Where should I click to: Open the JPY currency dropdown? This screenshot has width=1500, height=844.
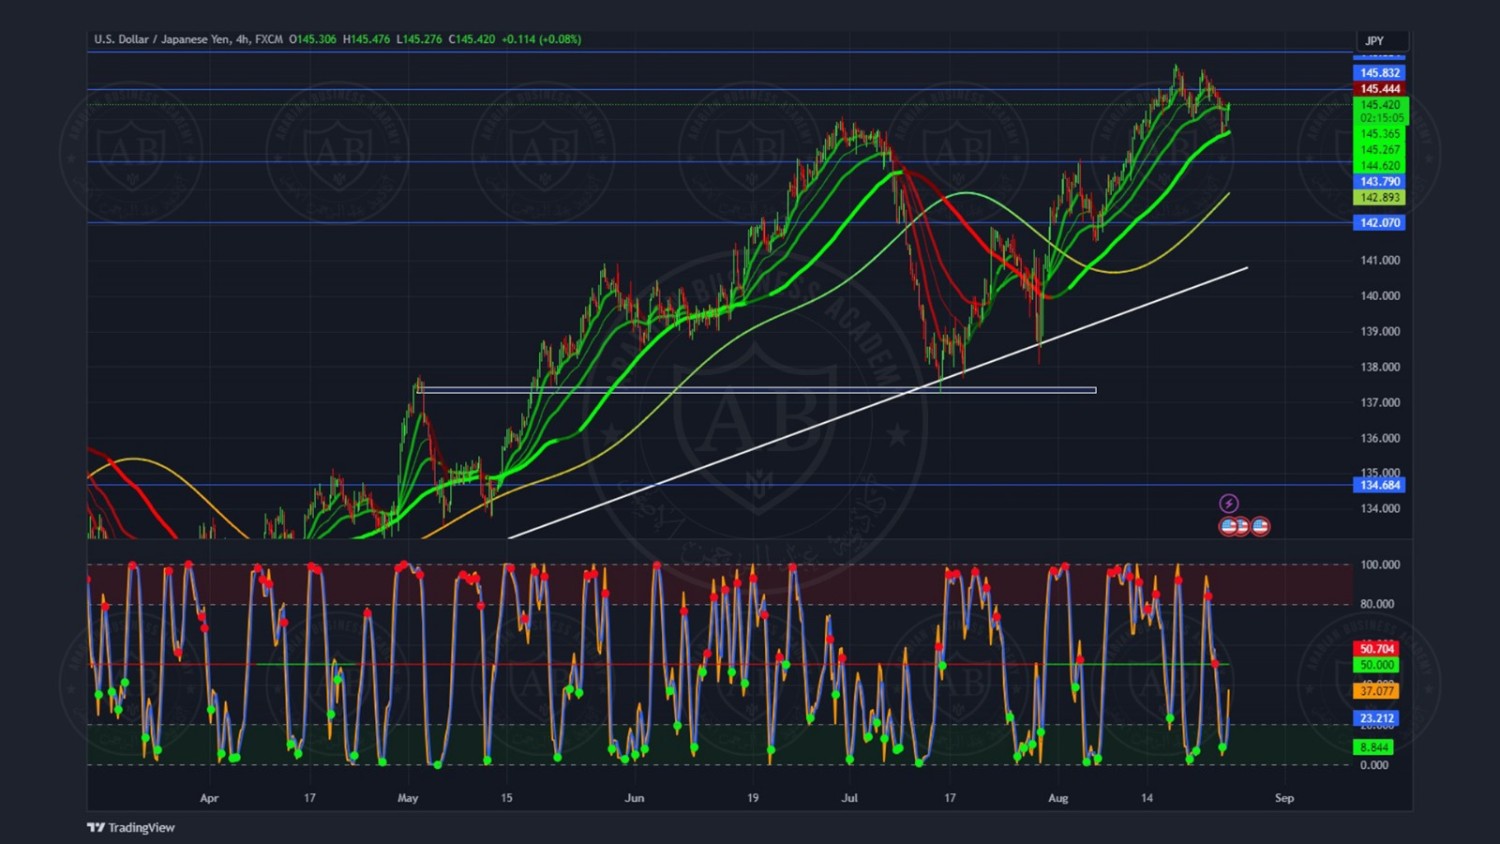tap(1380, 41)
